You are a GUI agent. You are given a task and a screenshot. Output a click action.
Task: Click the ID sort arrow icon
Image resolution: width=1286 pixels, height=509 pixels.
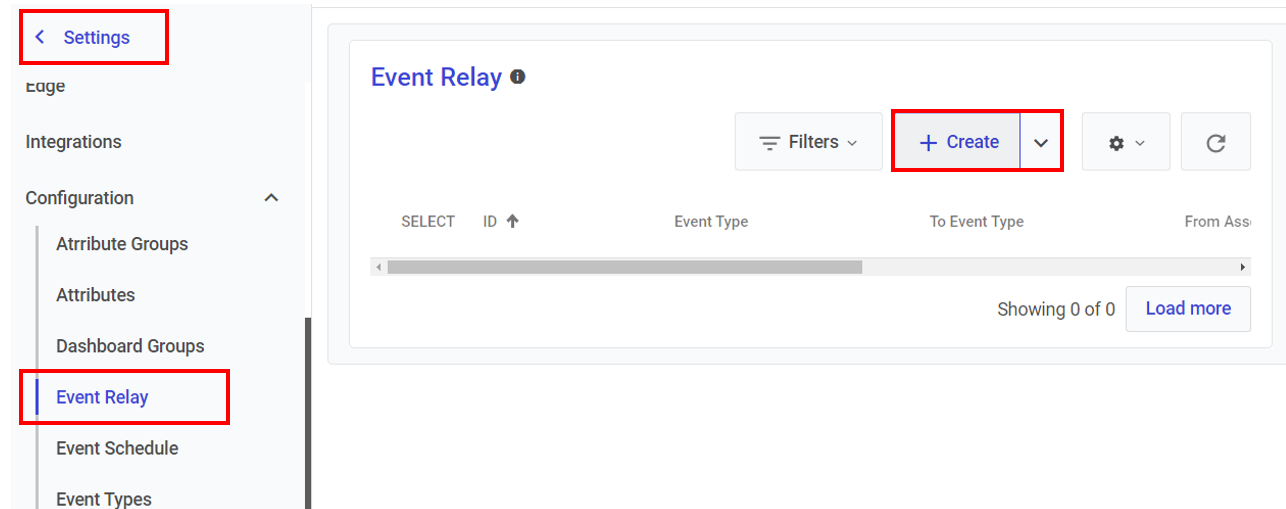513,222
